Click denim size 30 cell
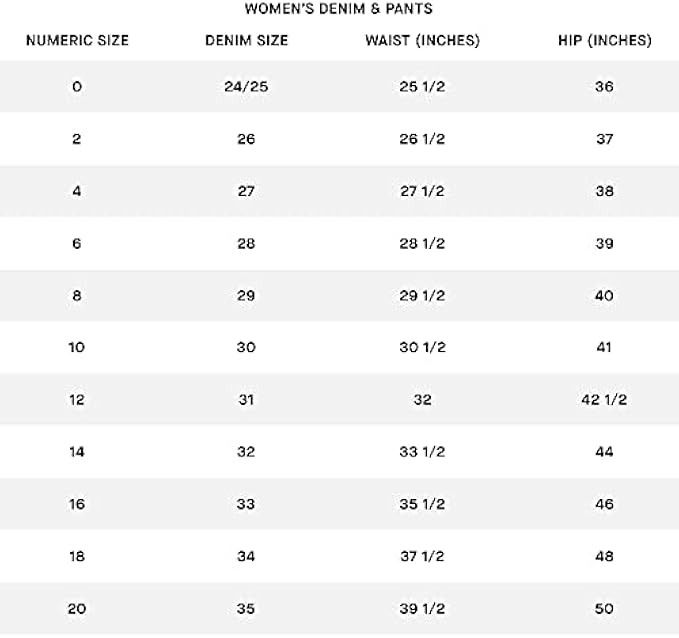This screenshot has width=679, height=638. coord(246,348)
